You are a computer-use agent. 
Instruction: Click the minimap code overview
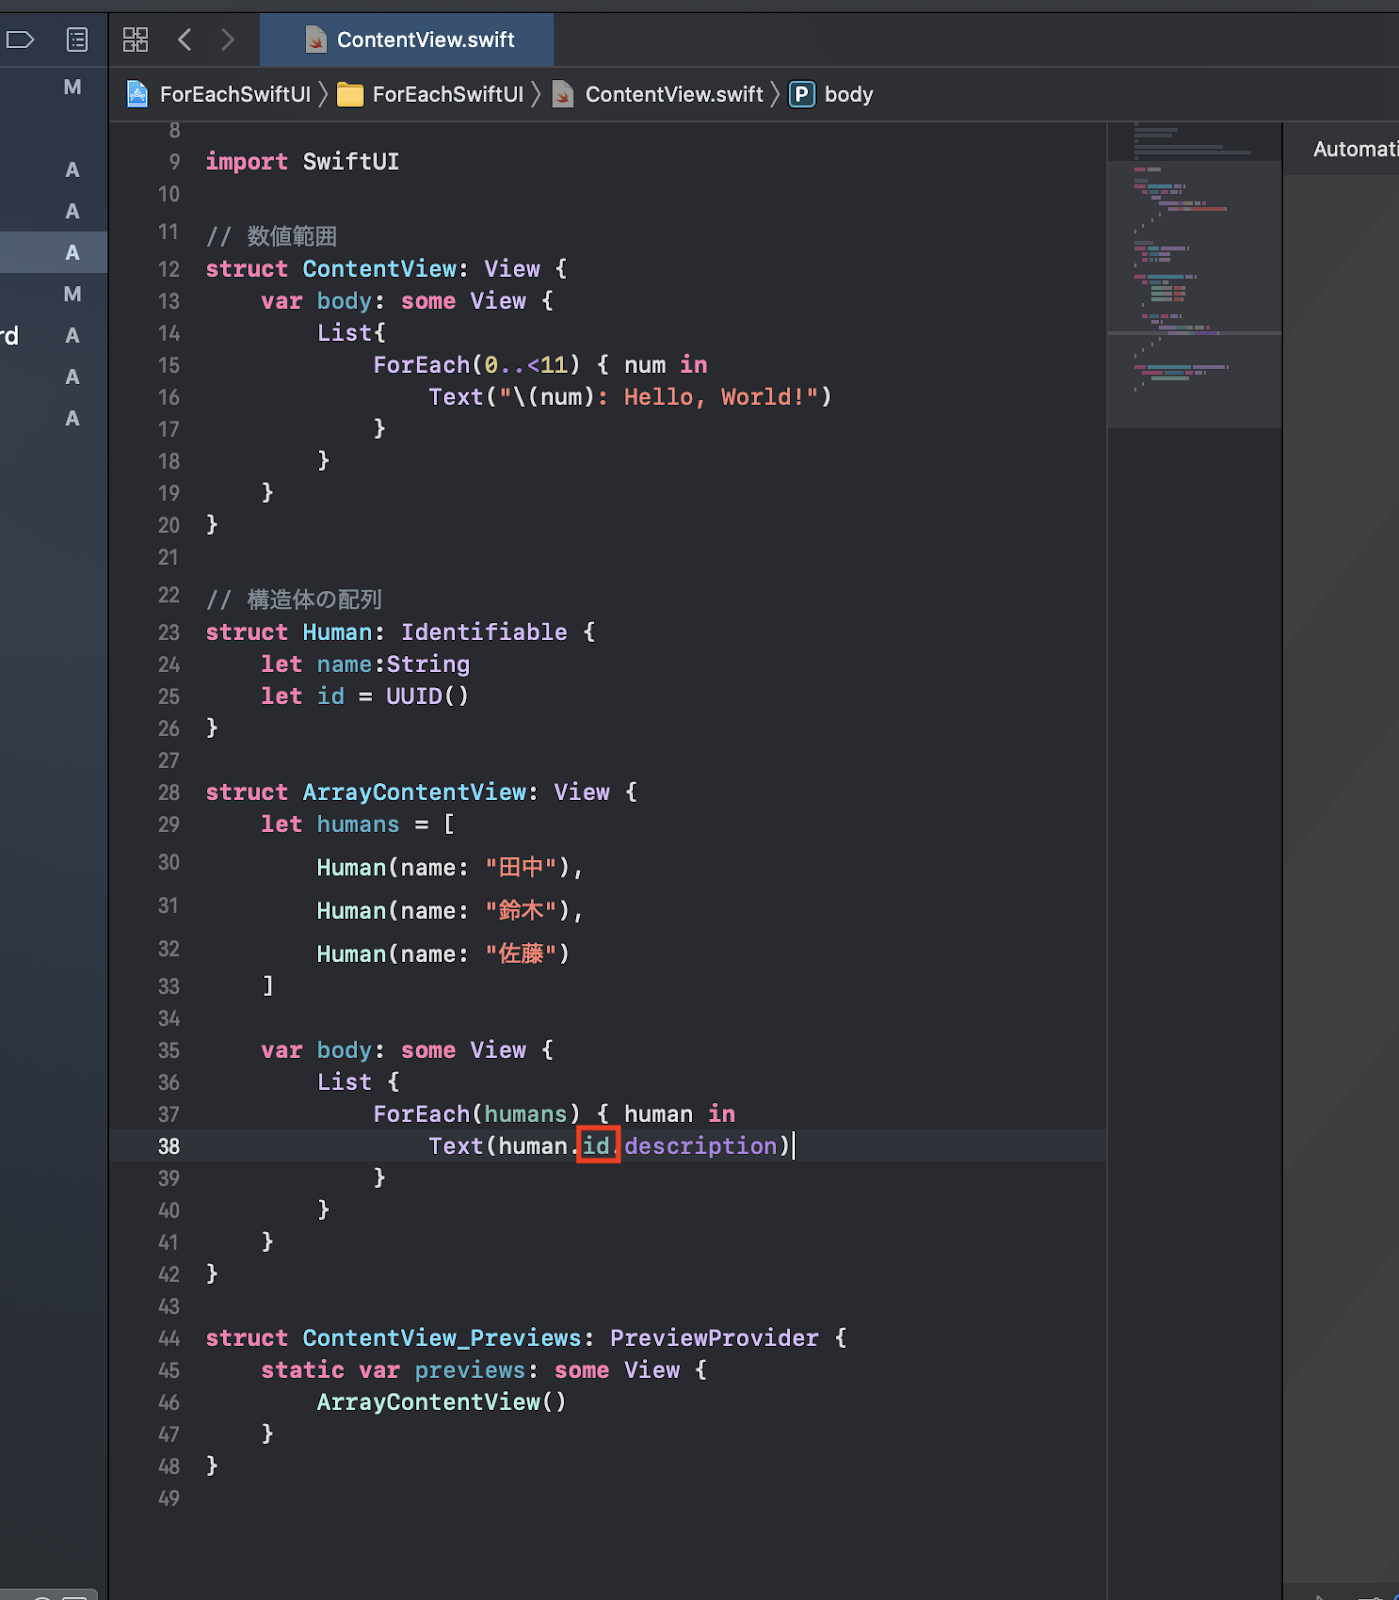coord(1194,275)
